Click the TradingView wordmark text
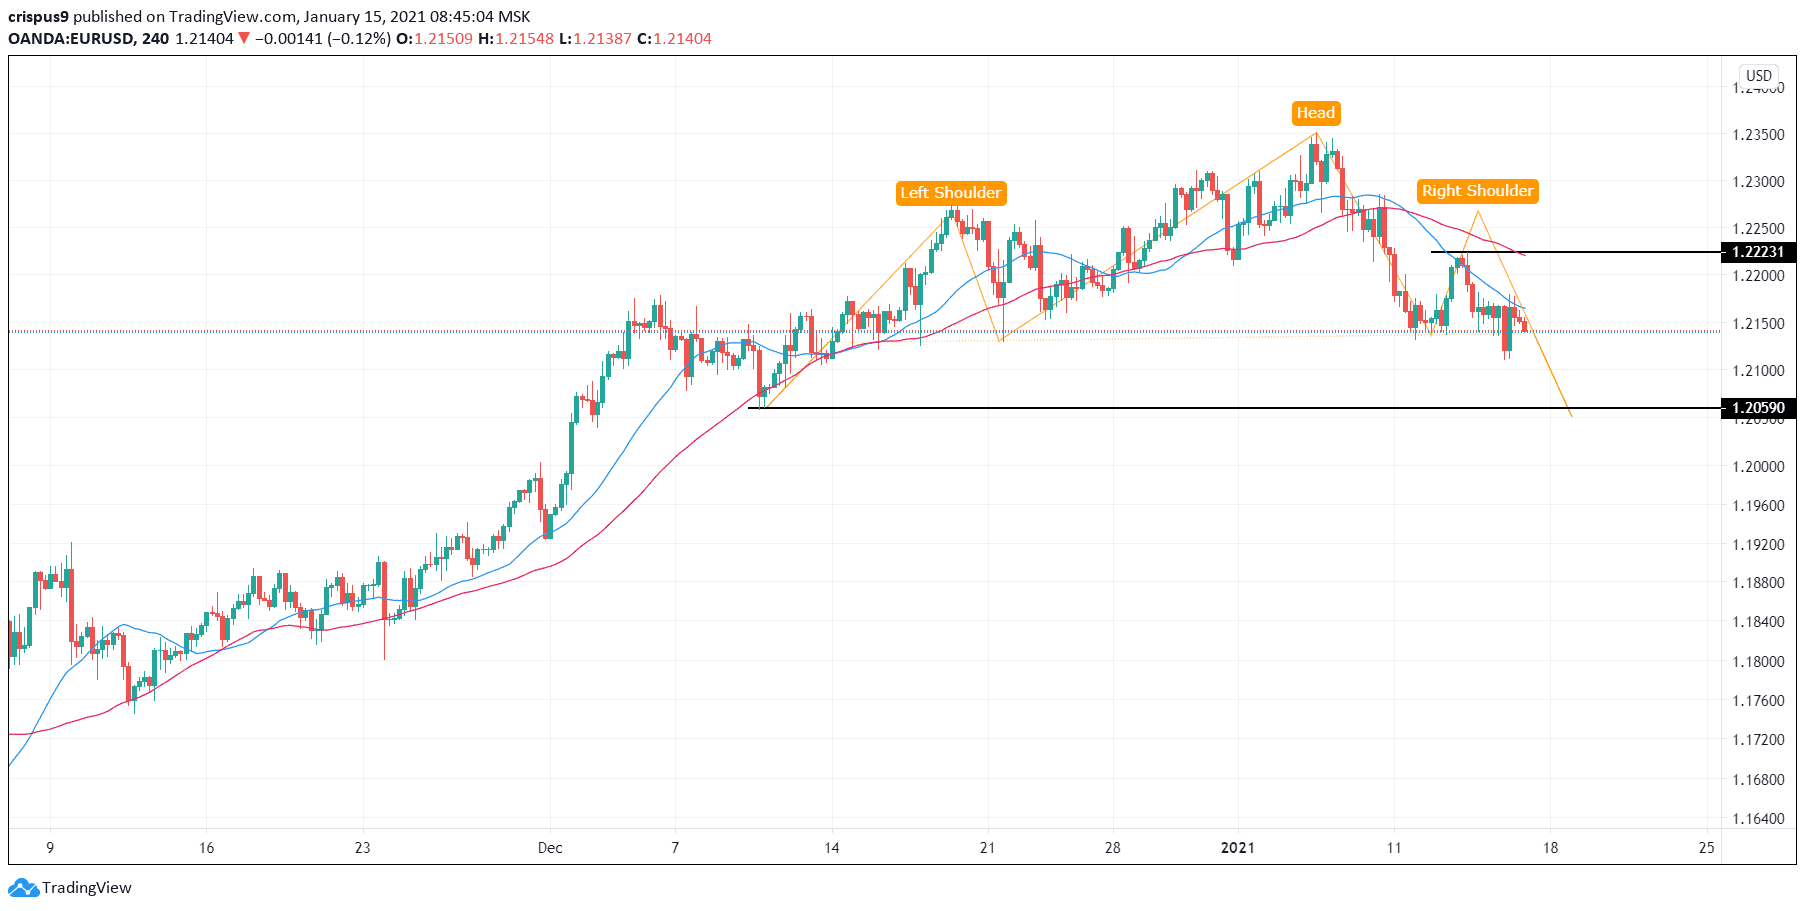Viewport: 1805px width, 911px height. (87, 887)
